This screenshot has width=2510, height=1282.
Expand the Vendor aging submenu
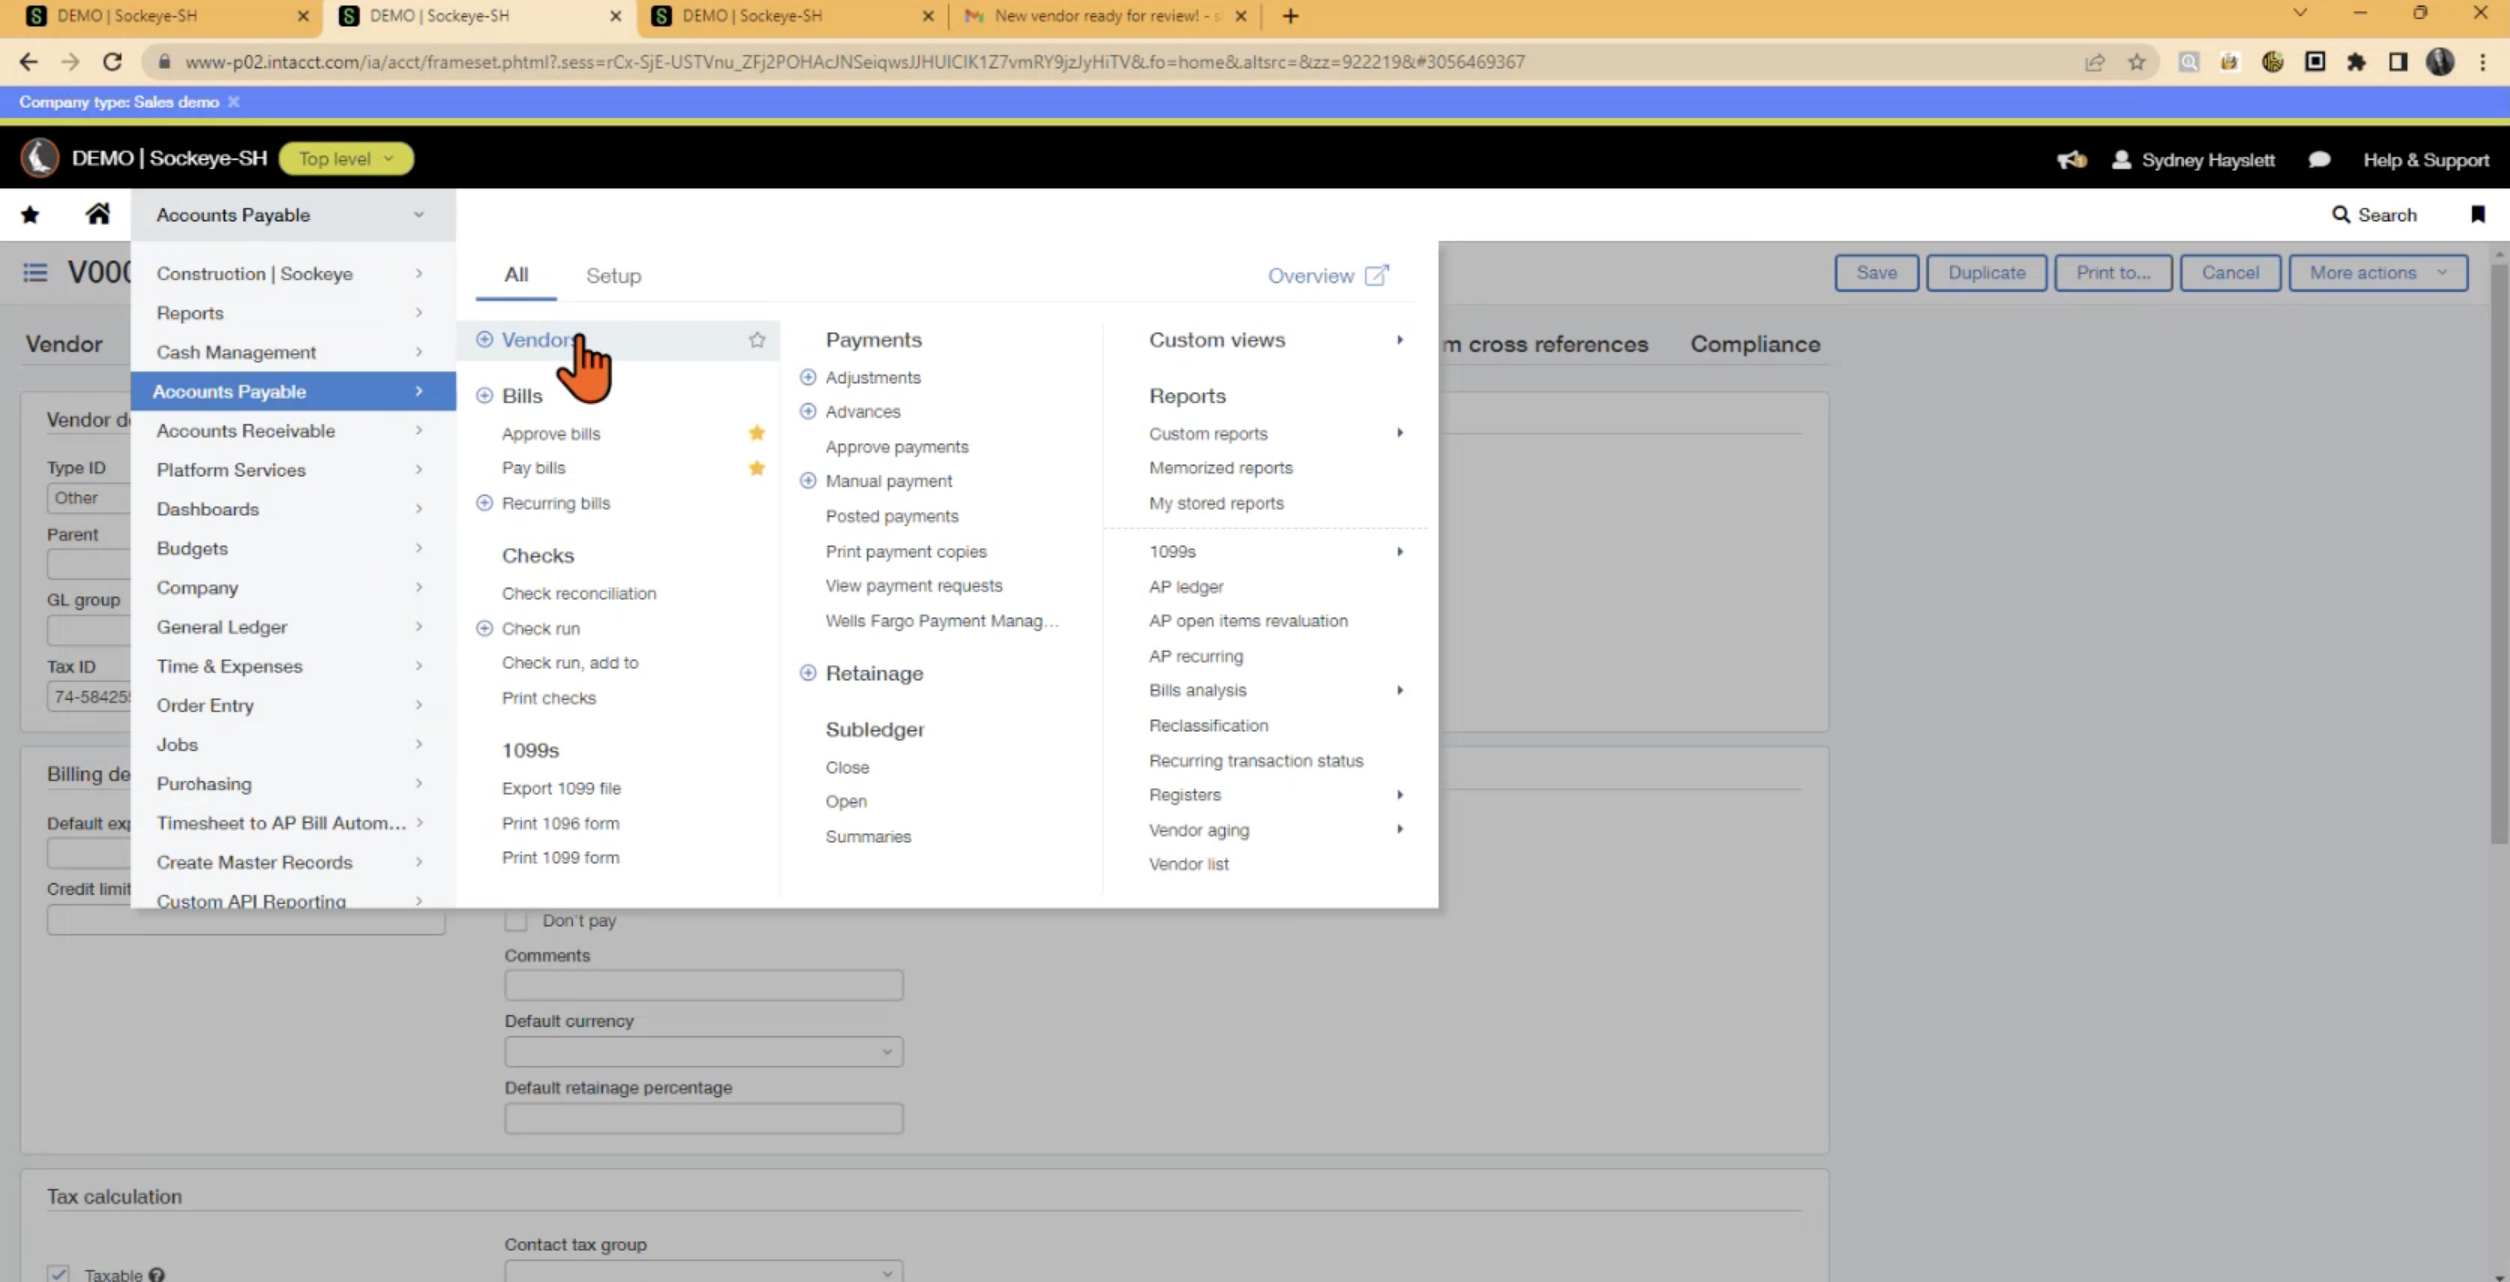[x=1399, y=829]
